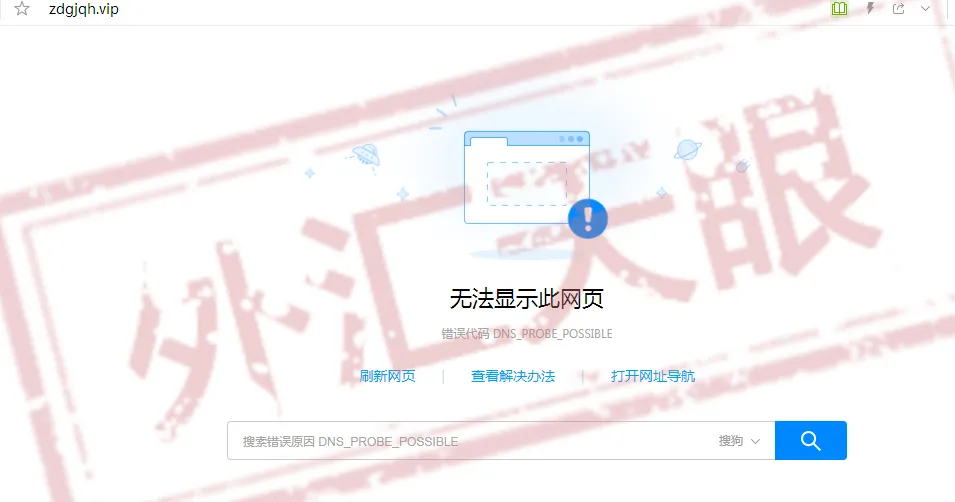Select the zdgjqh.vip address text

tap(83, 9)
